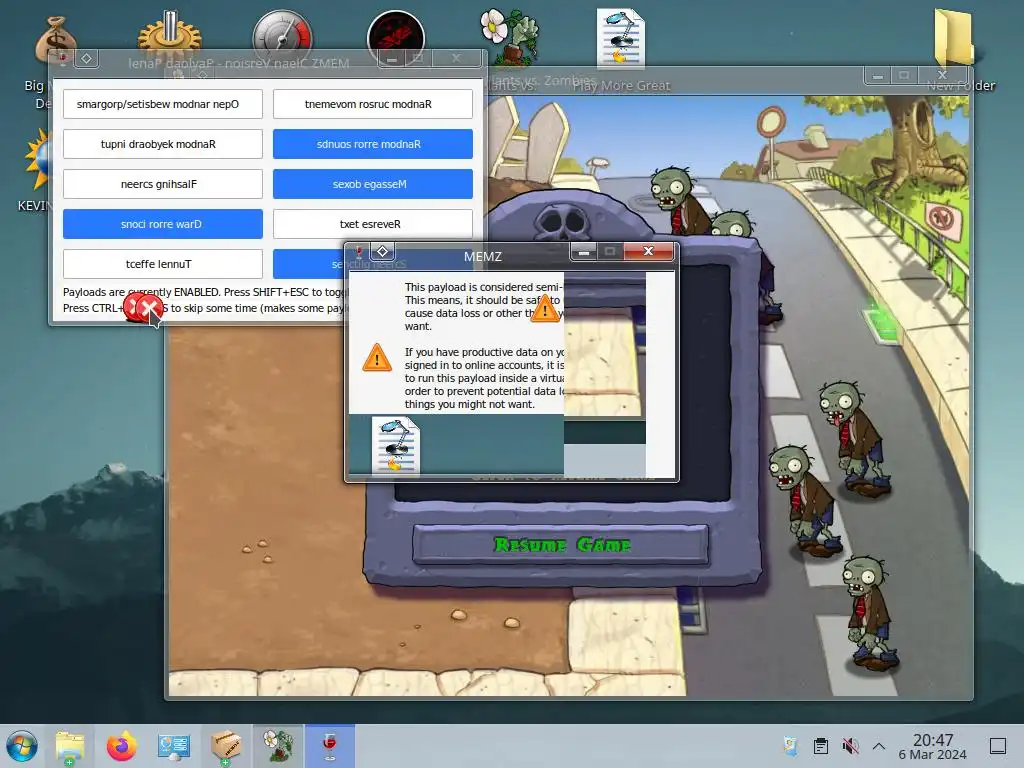The image size is (1024, 768).
Task: Close the MEMZ warning dialog
Action: click(x=648, y=251)
